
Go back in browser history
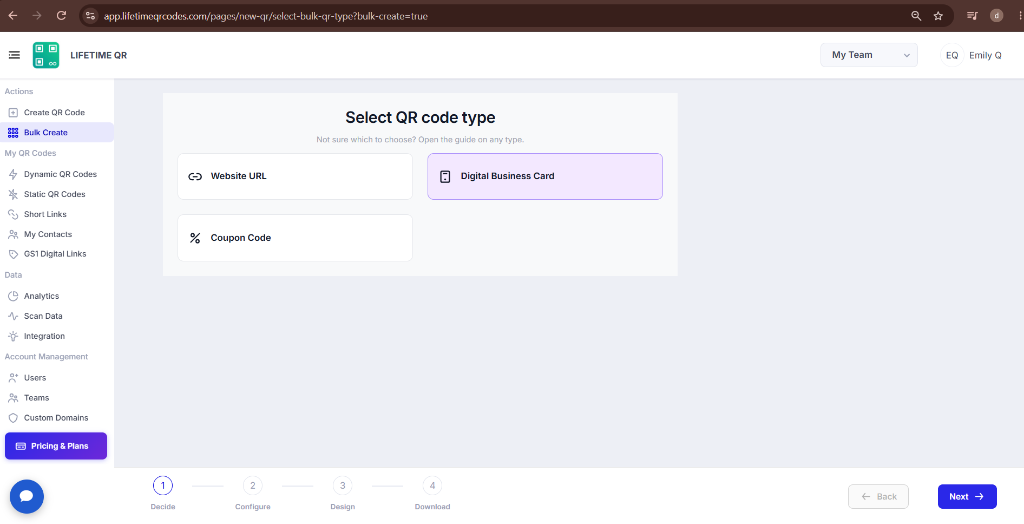[12, 16]
